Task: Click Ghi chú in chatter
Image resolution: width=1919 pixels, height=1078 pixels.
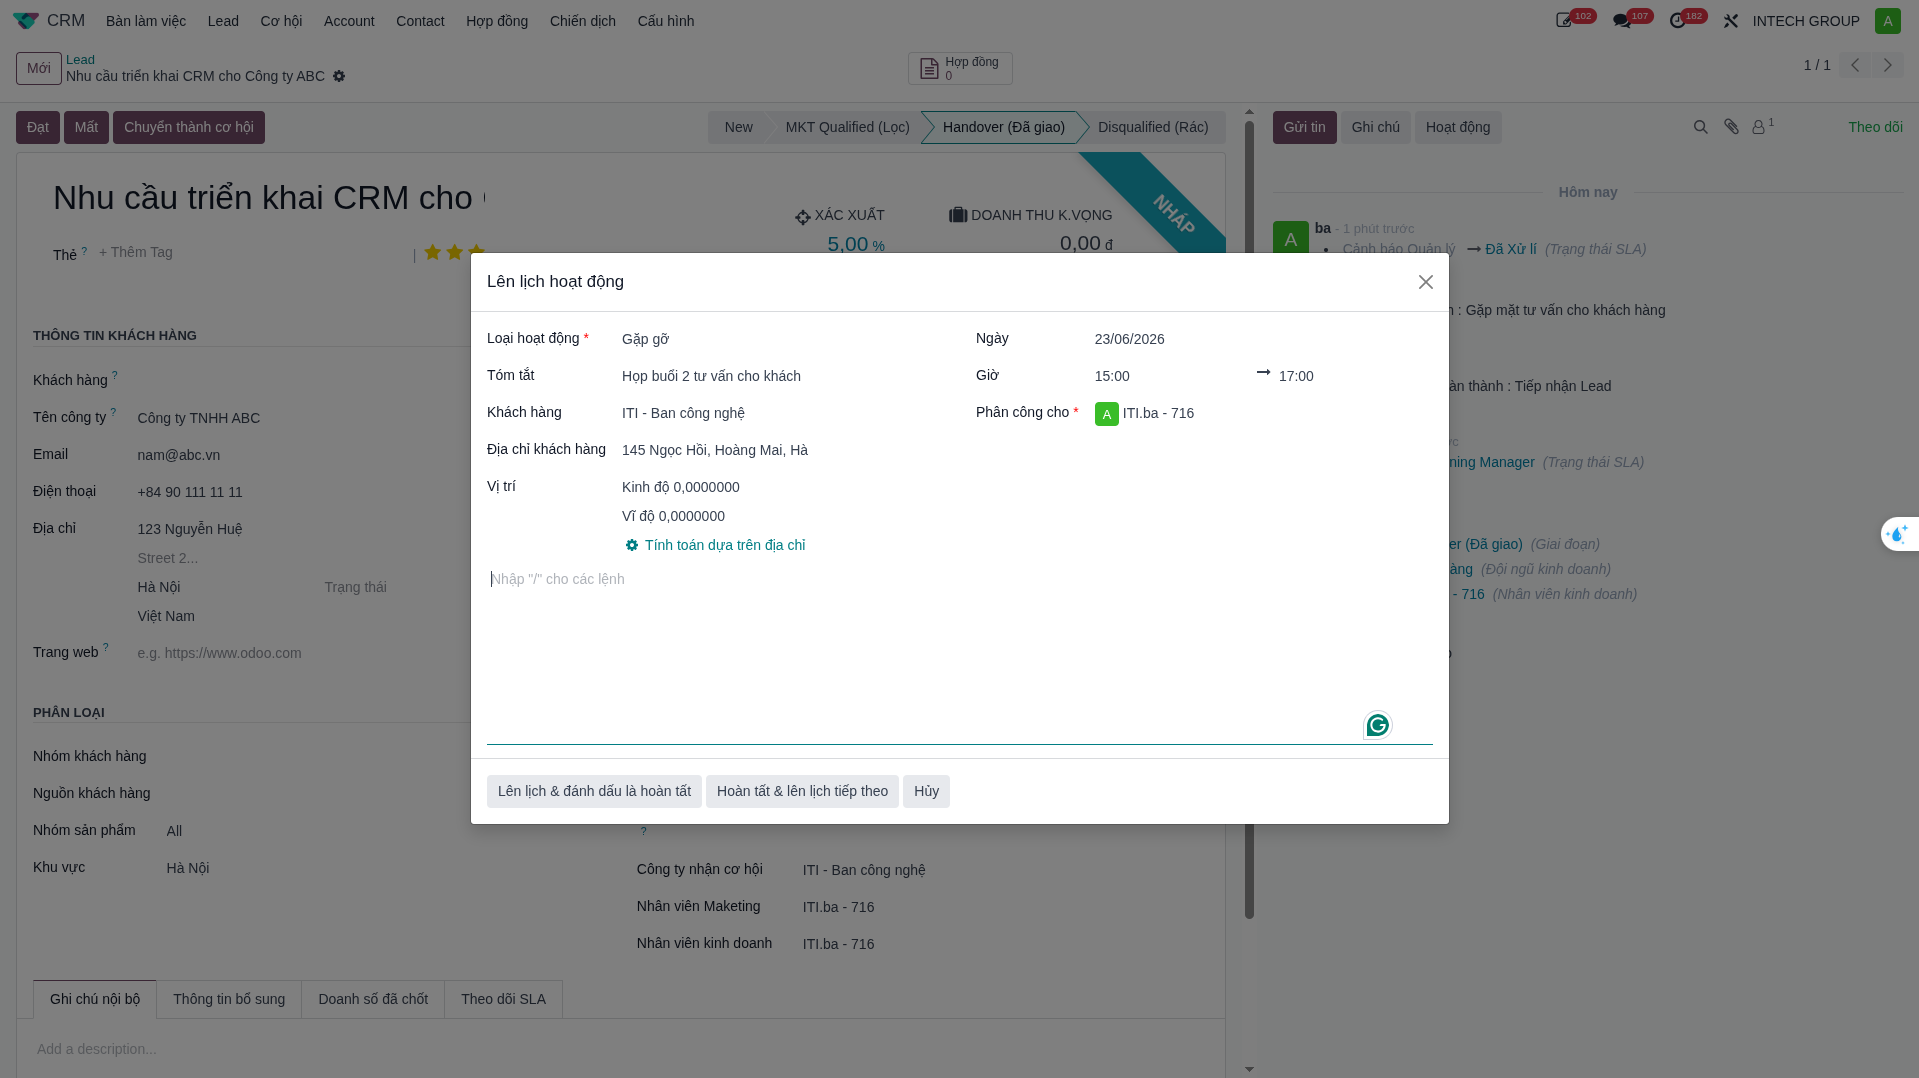Action: (1376, 127)
